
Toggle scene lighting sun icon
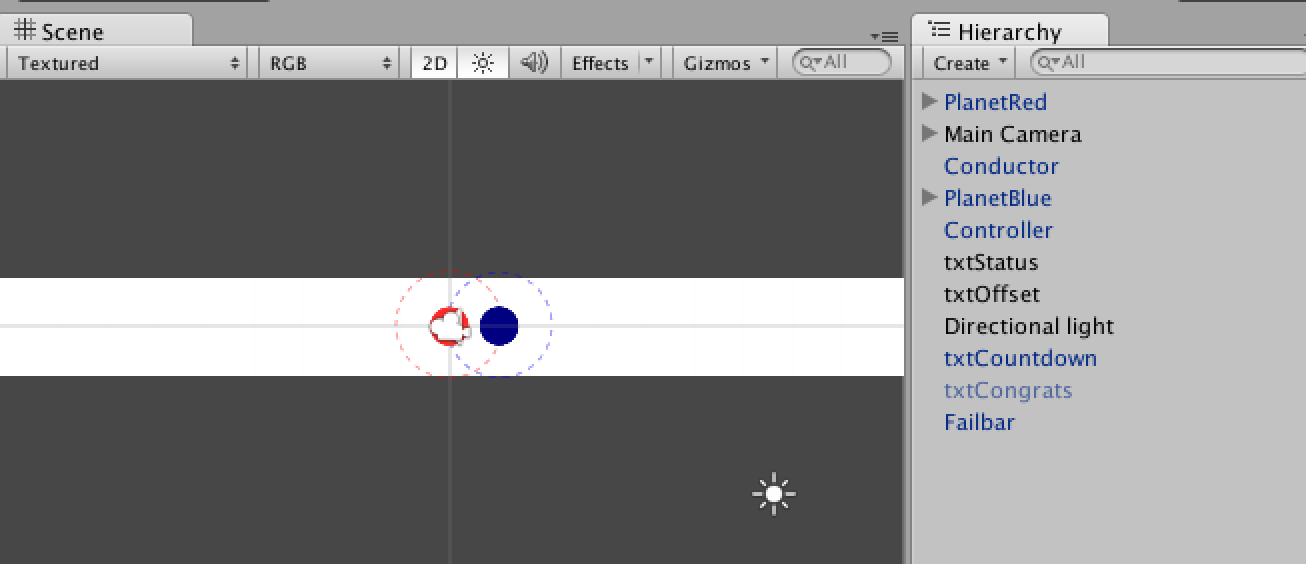(x=483, y=63)
